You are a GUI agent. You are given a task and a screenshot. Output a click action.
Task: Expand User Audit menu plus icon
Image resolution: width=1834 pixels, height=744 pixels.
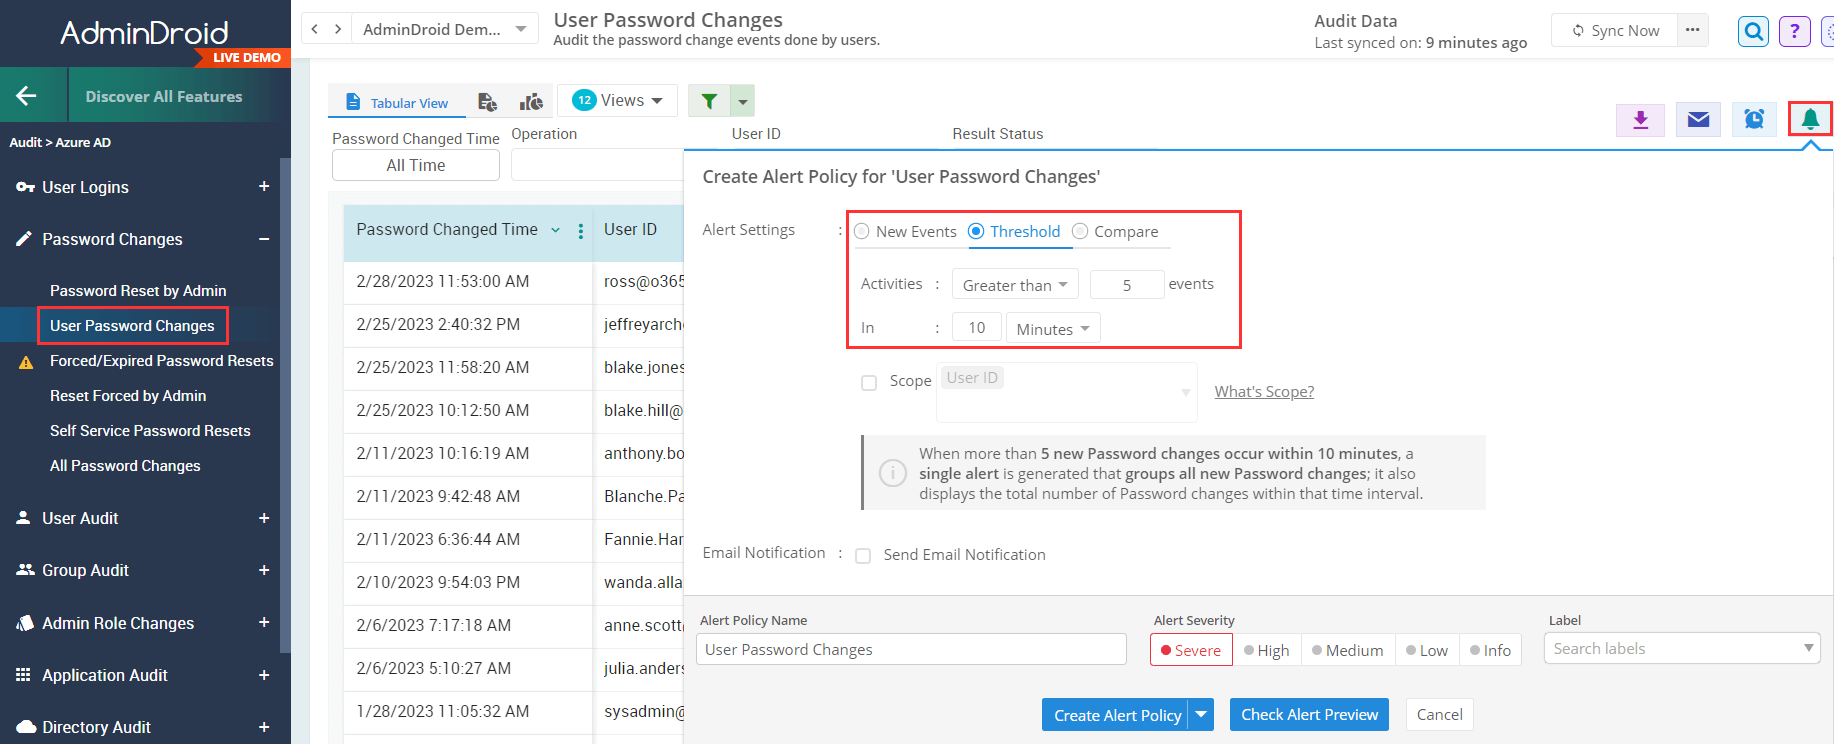(264, 518)
